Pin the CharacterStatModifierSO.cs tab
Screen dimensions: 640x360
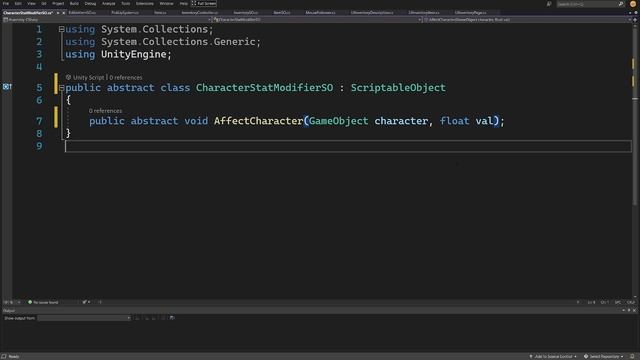pos(58,13)
